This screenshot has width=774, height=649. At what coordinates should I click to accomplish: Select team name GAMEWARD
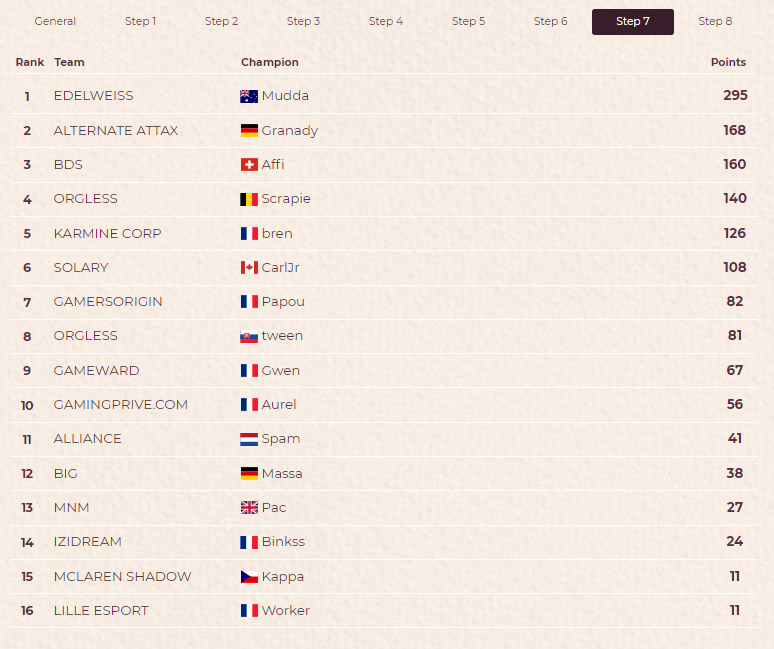coord(96,371)
